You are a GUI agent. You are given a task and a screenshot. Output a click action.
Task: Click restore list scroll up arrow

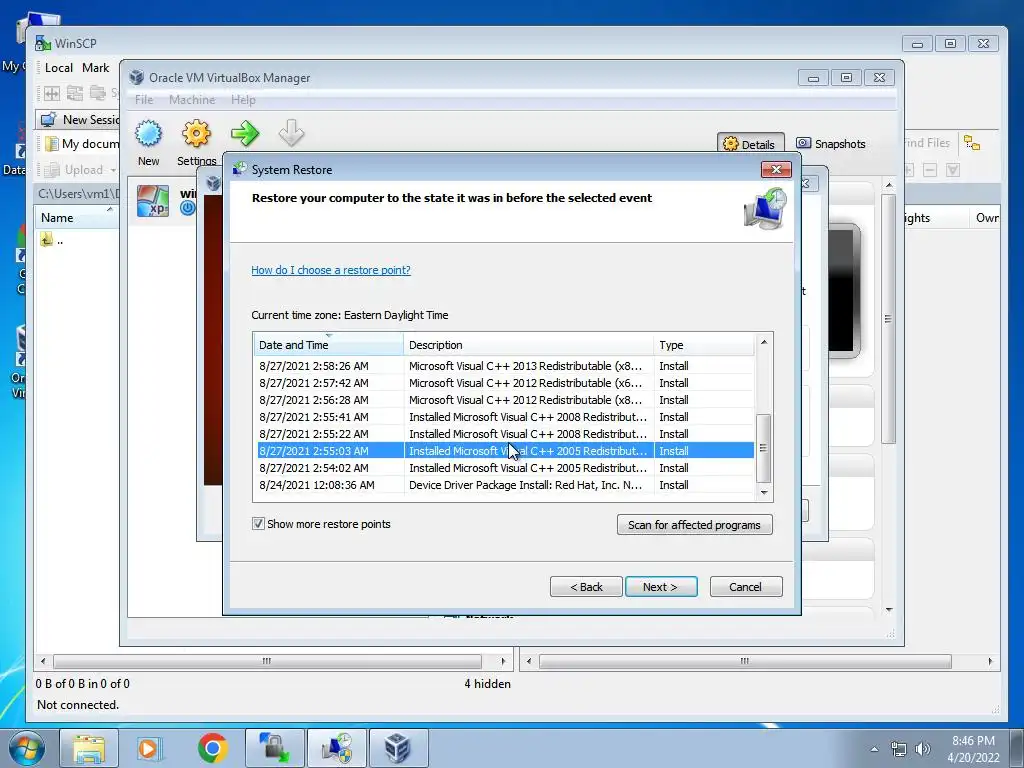(x=763, y=342)
